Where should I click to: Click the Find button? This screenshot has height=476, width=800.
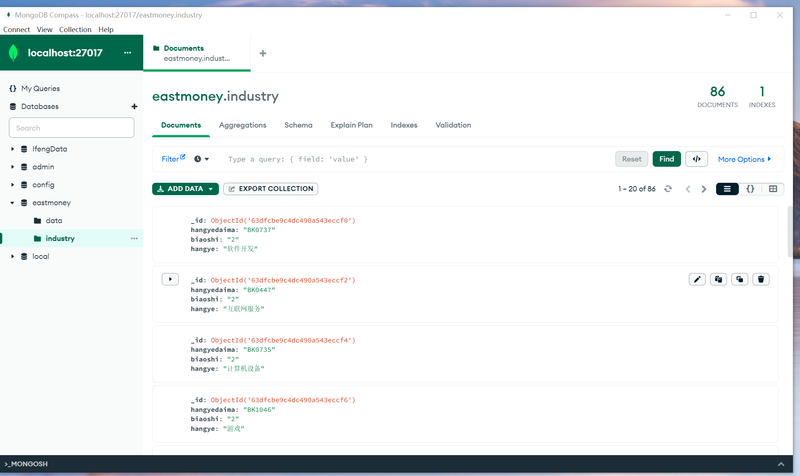[x=666, y=159]
